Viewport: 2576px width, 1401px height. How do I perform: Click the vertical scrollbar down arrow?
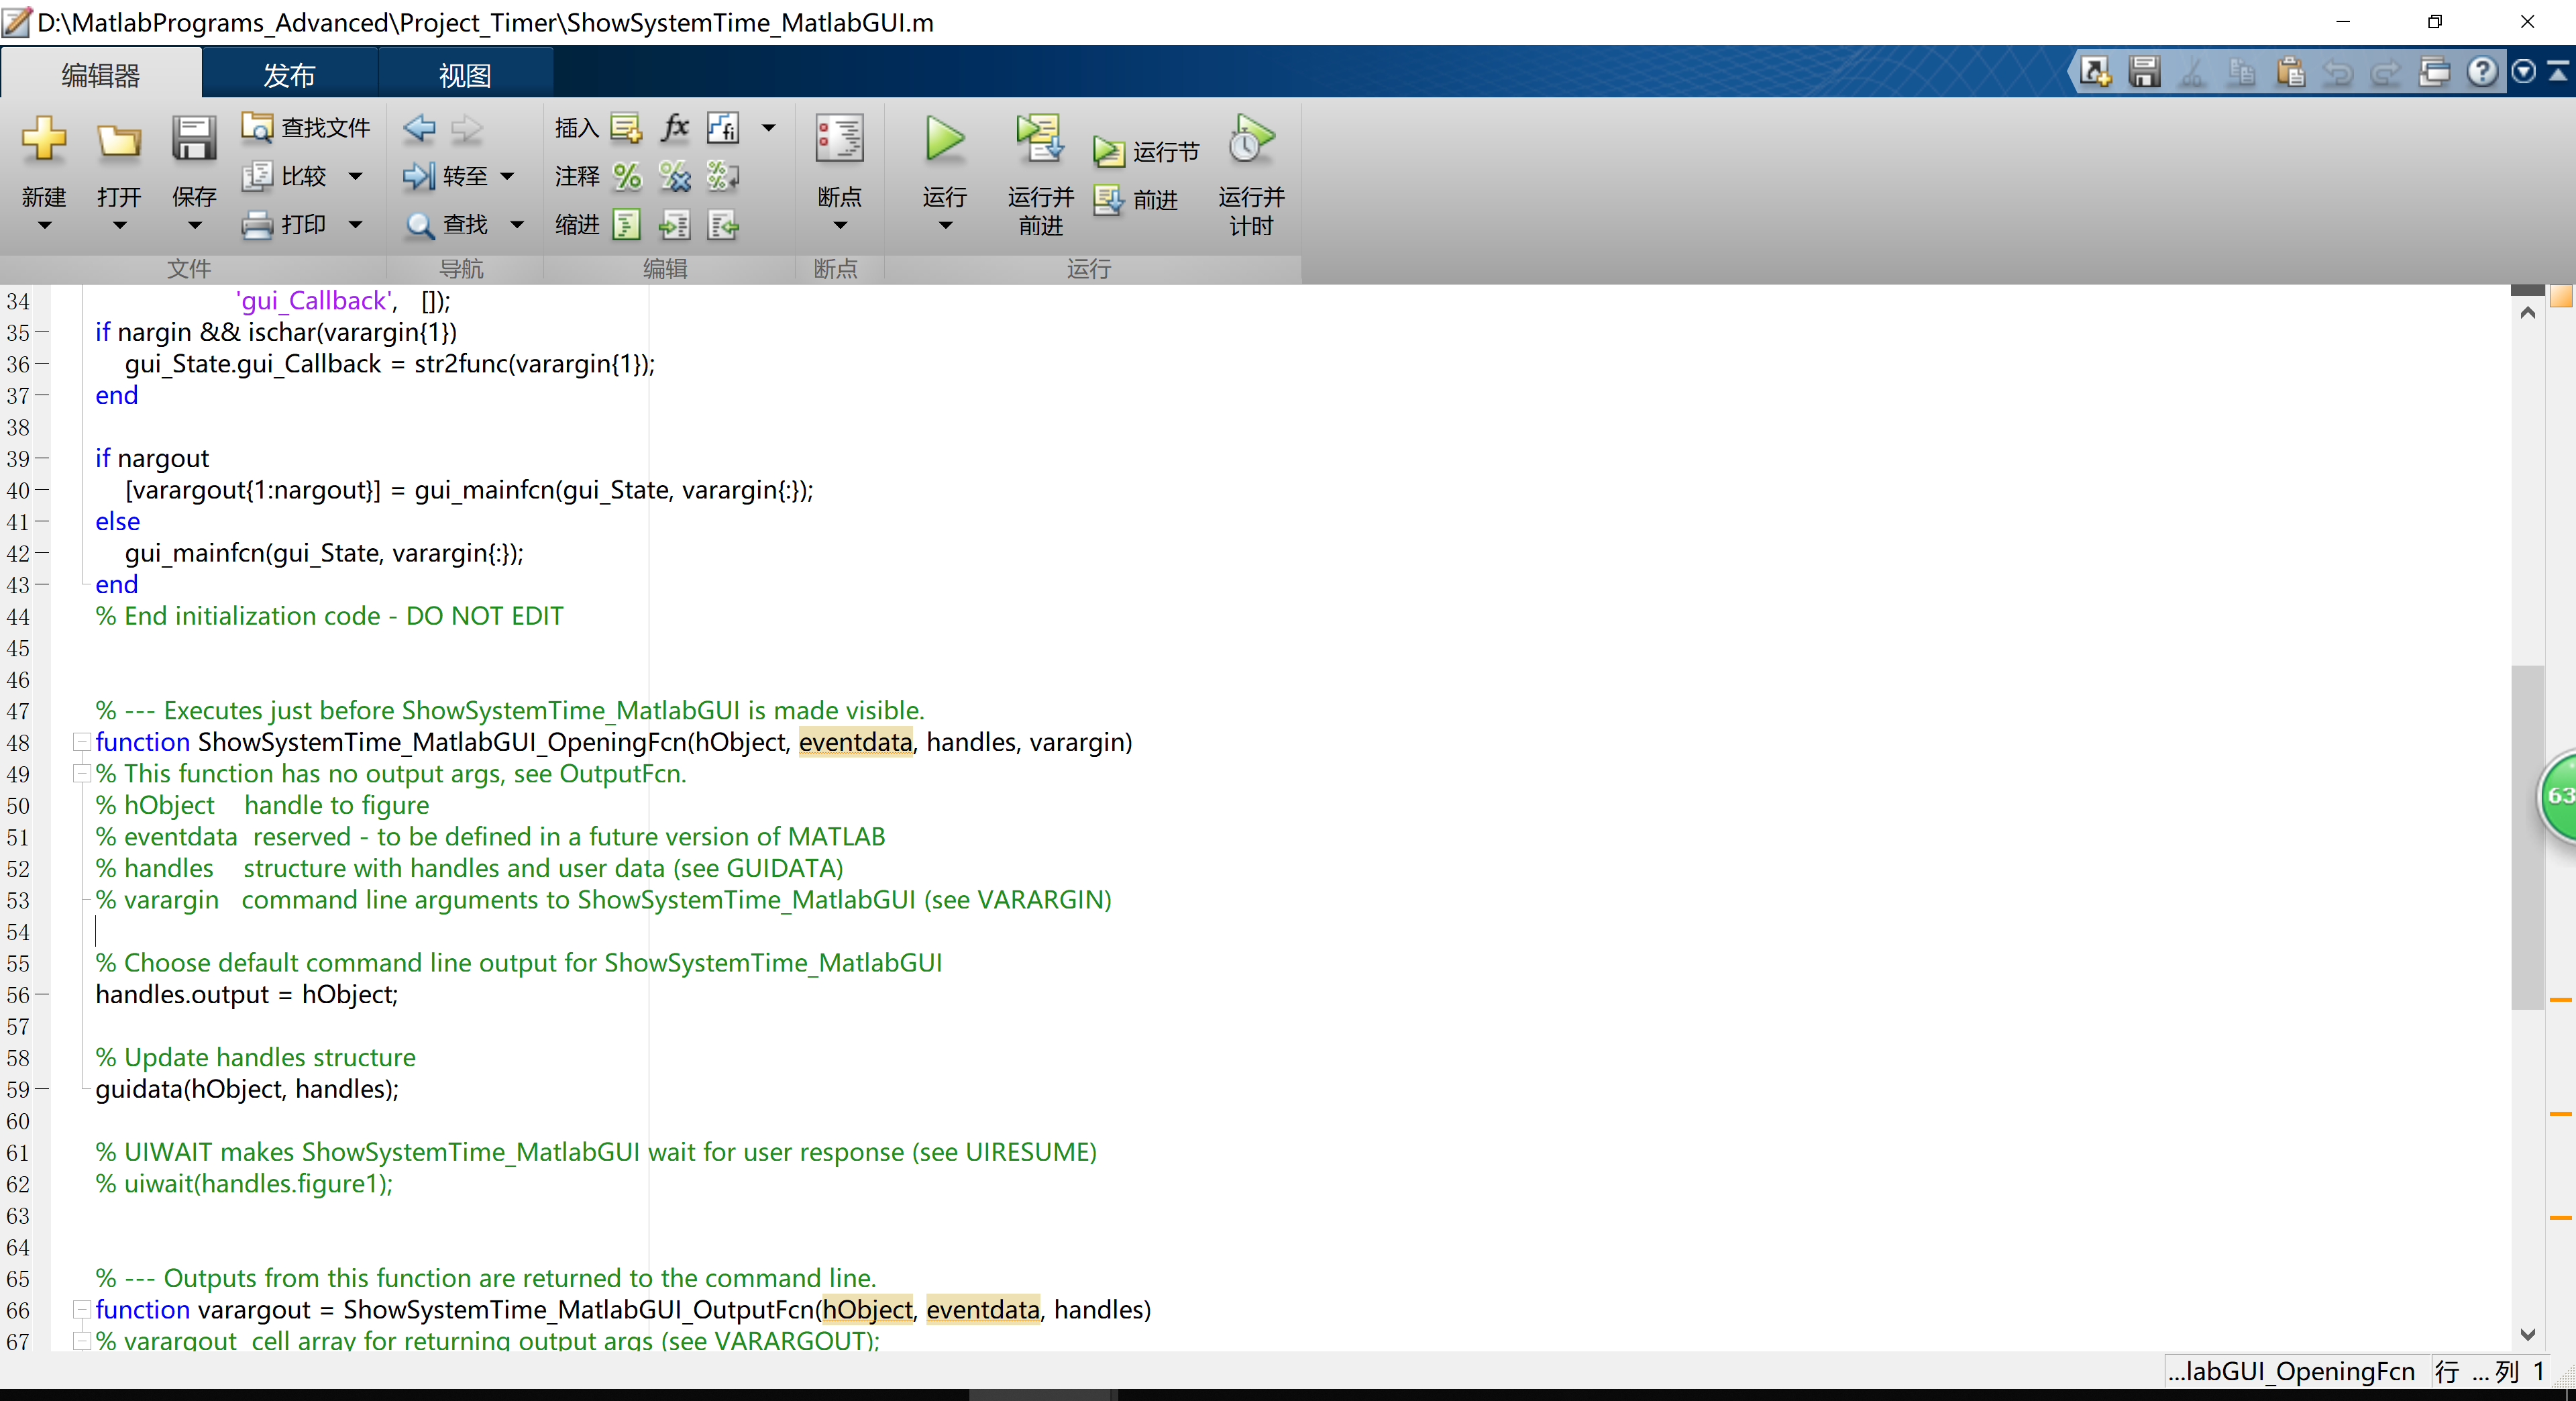[2527, 1334]
